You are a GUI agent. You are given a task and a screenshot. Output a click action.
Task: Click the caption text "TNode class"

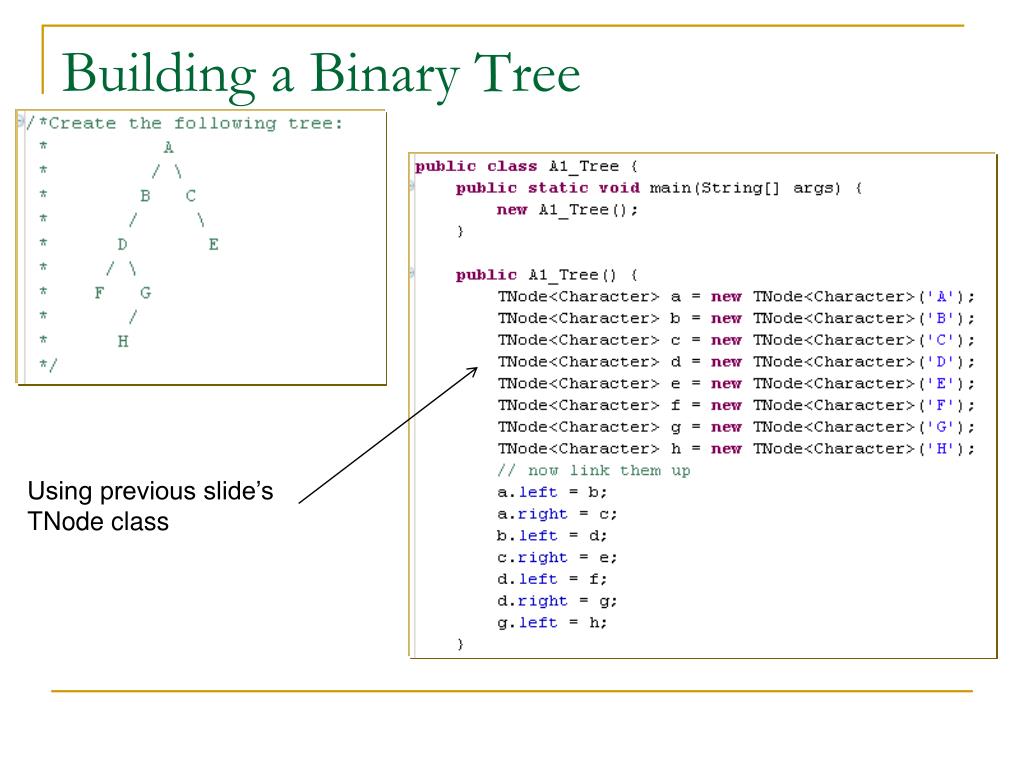pos(98,522)
